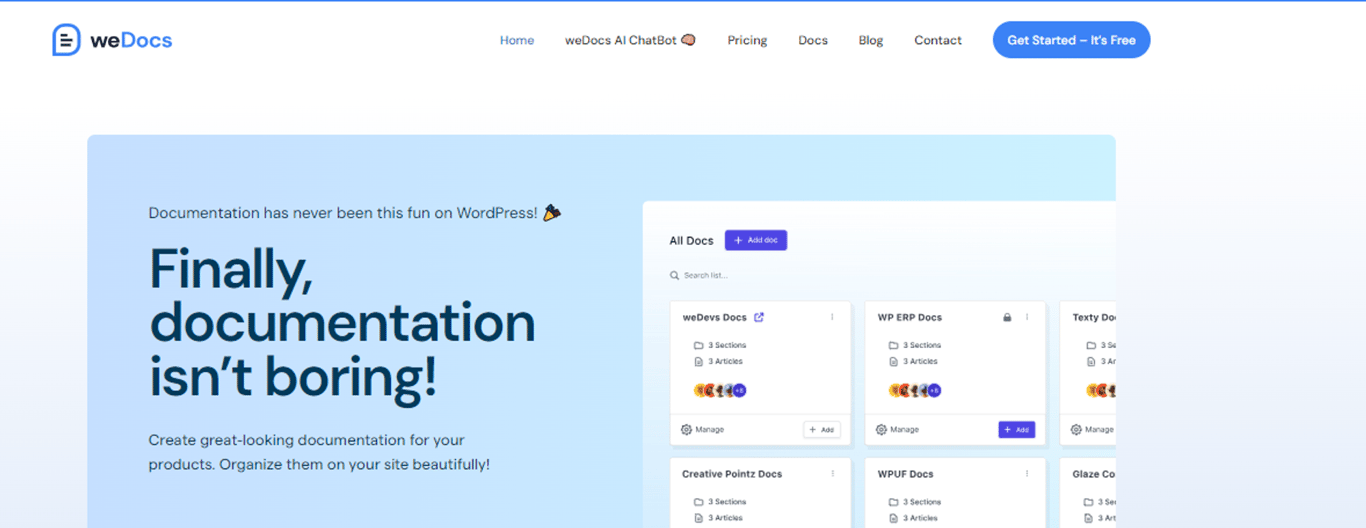This screenshot has height=528, width=1366.
Task: Click Get Started – It's Free button
Action: 1071,40
